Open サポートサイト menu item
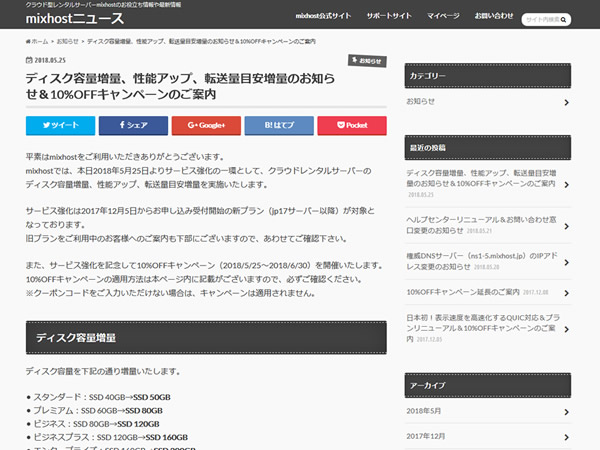 [x=389, y=16]
